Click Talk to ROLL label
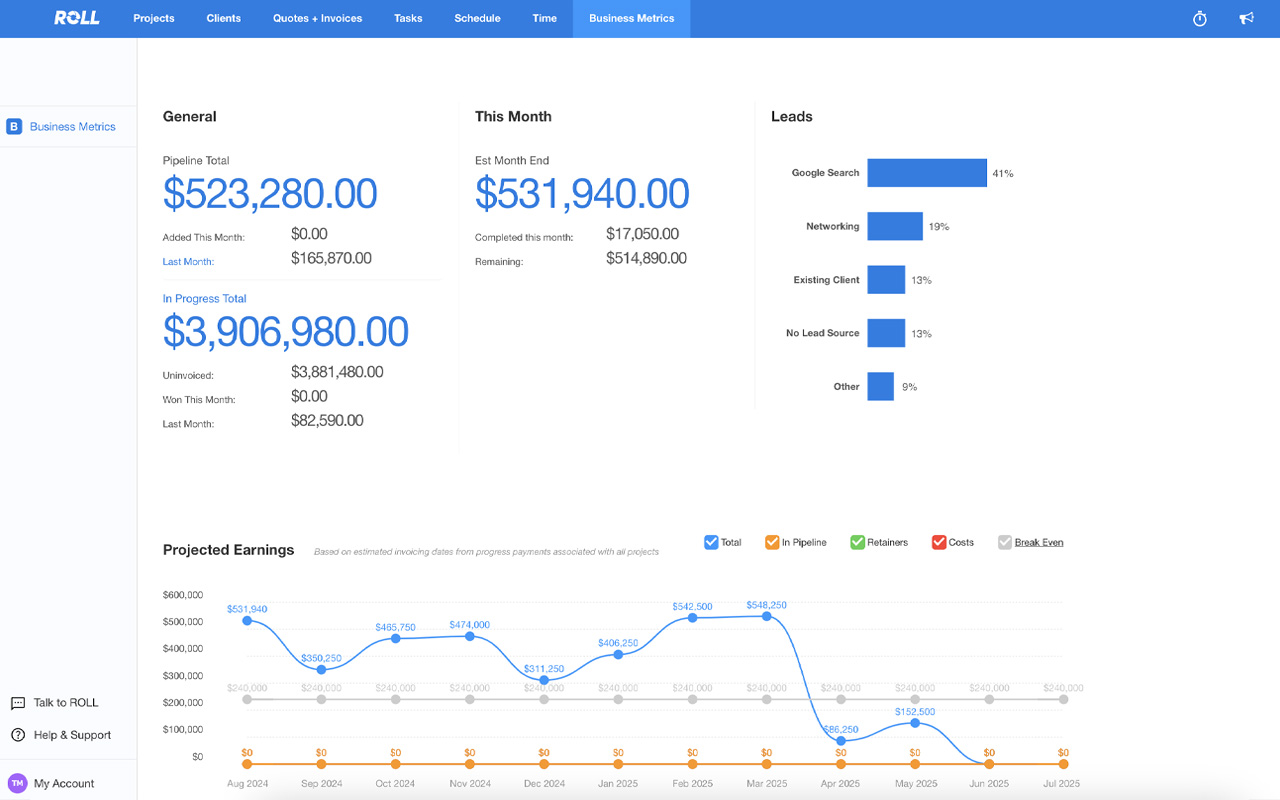 click(x=66, y=703)
